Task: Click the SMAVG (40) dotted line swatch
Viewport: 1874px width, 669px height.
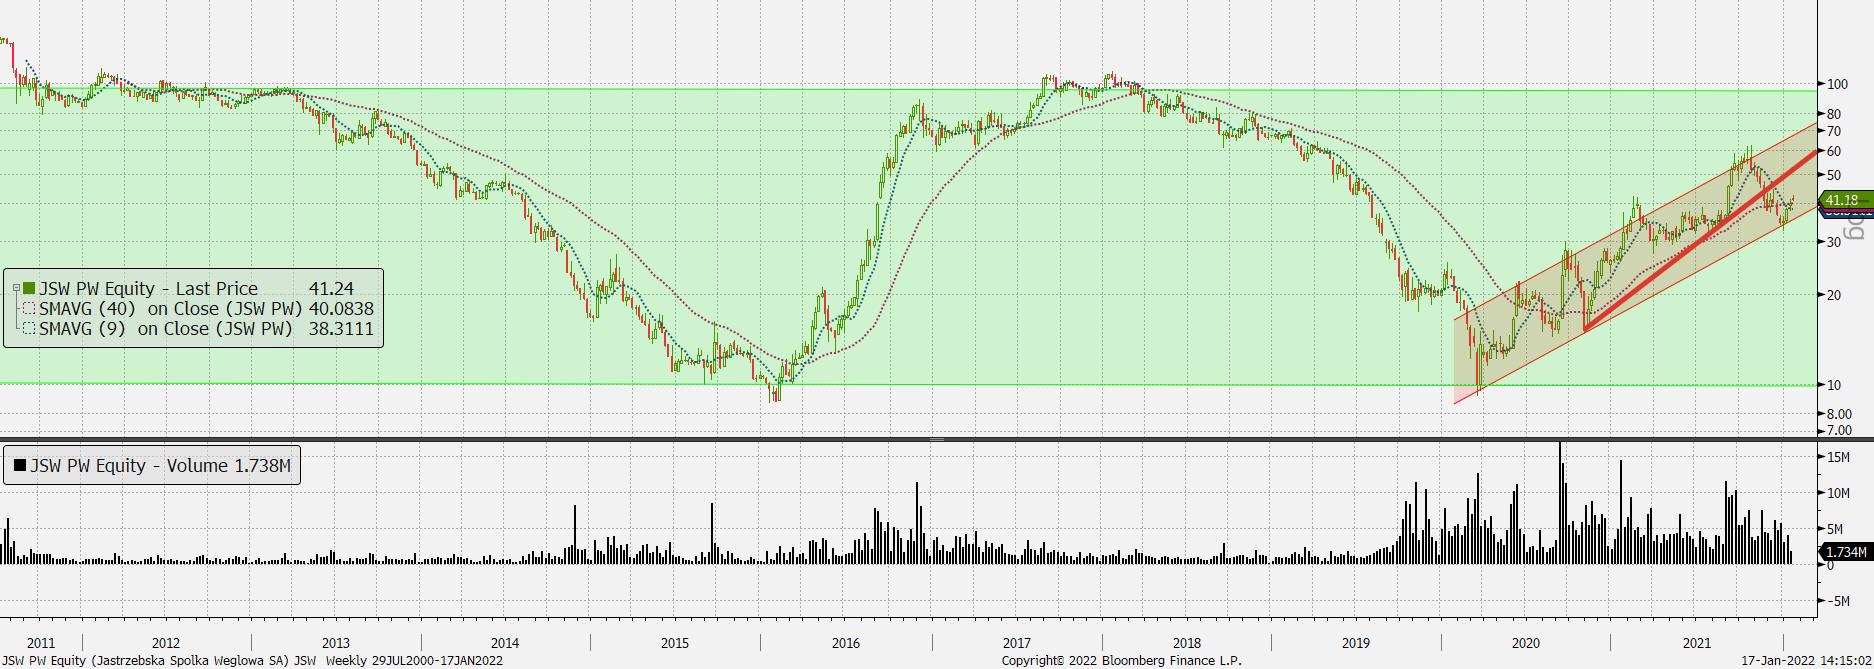Action: (x=29, y=309)
